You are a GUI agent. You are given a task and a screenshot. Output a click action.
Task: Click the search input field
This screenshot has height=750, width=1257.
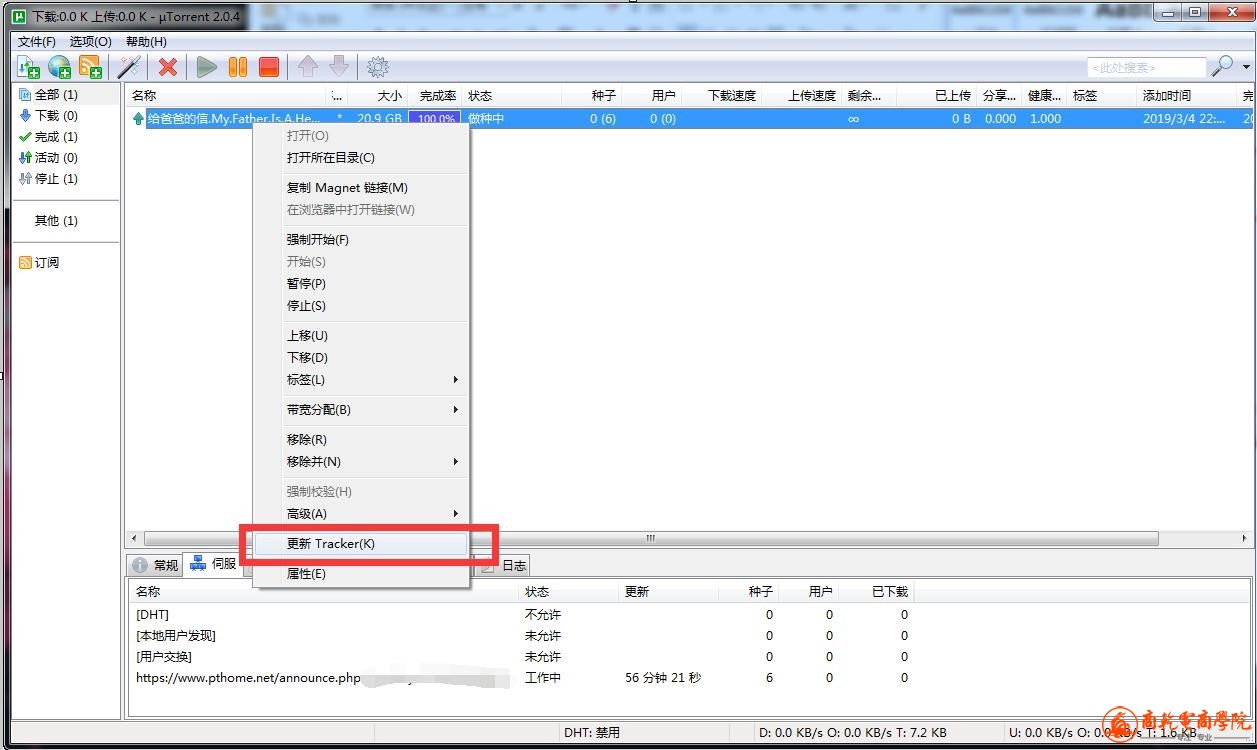(1145, 67)
